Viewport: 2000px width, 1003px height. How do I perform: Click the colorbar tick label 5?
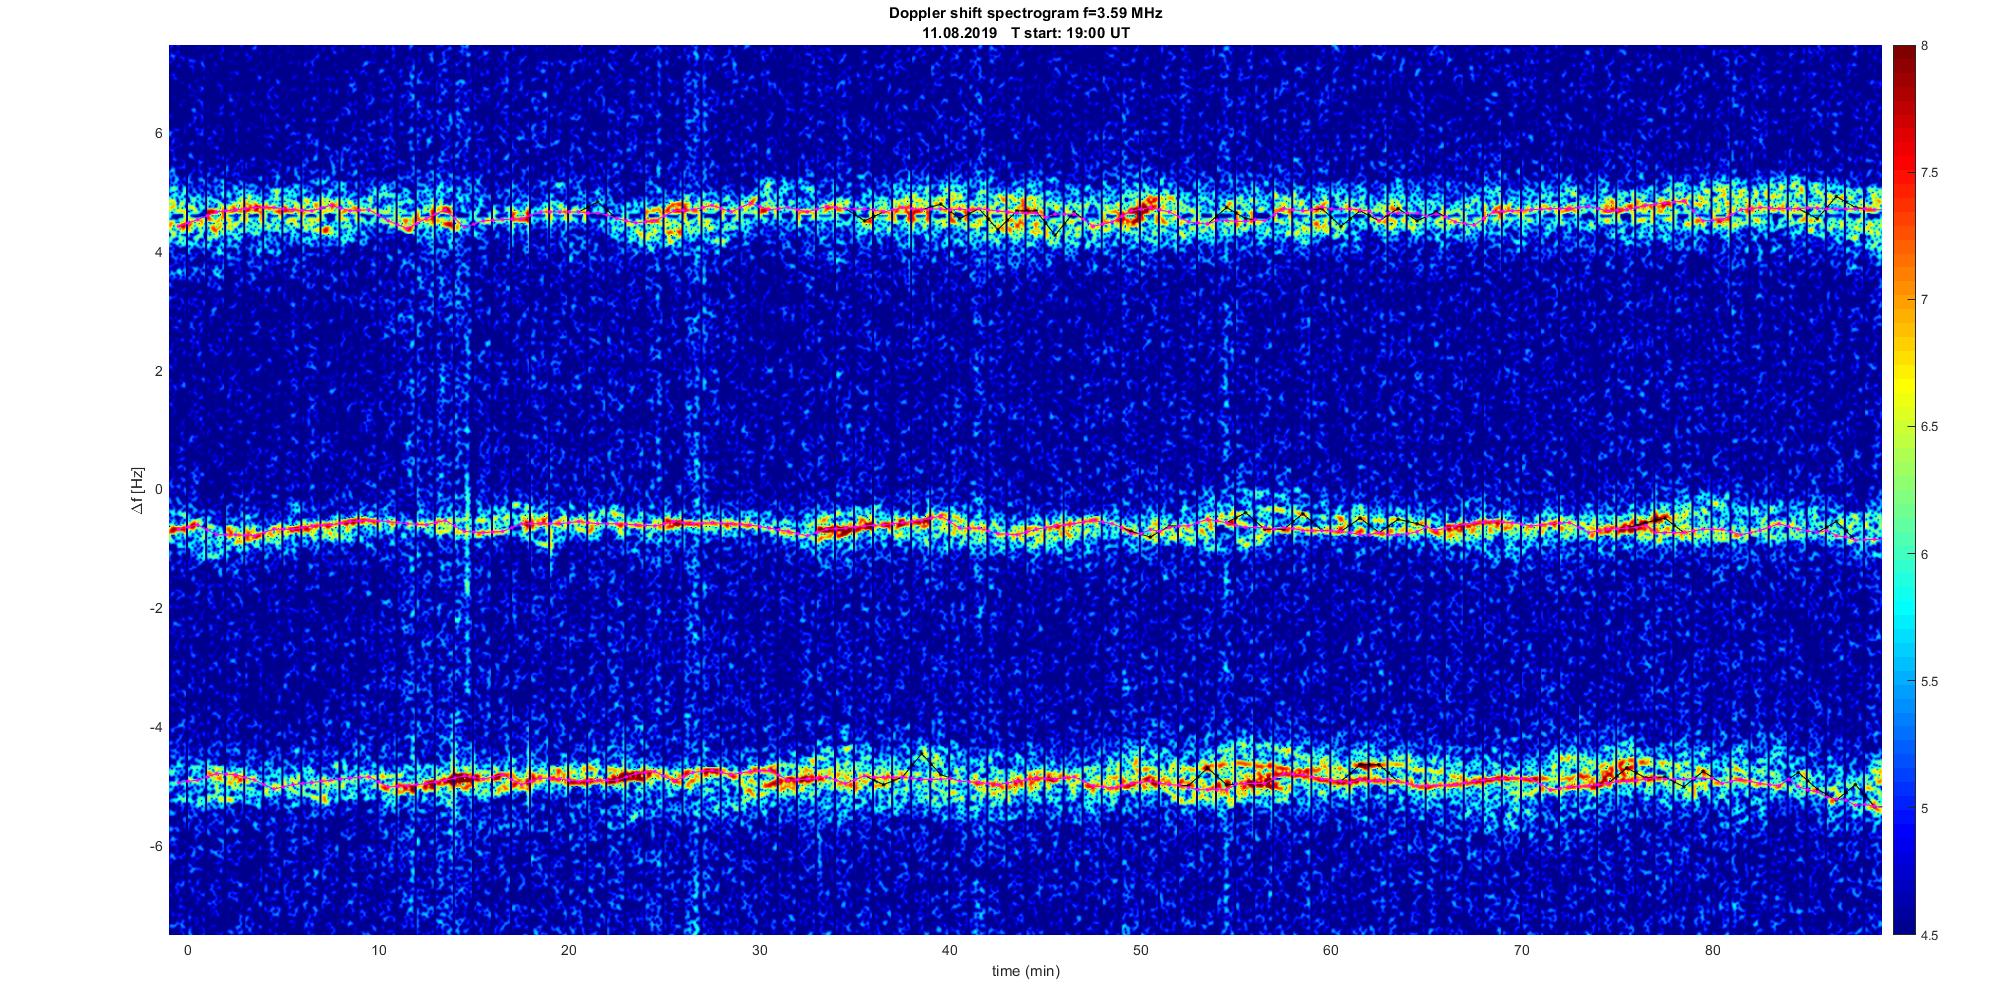point(1925,808)
